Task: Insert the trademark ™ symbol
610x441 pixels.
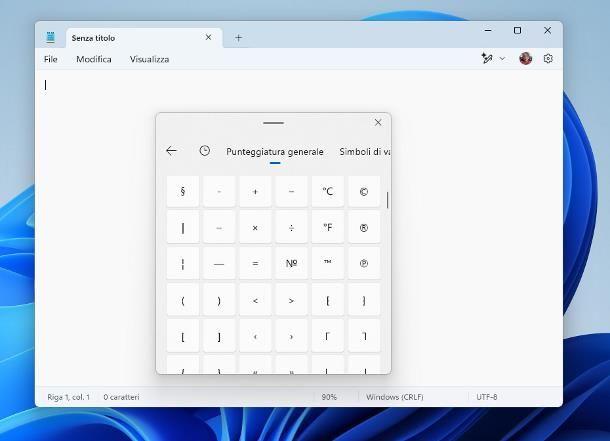Action: tap(328, 264)
